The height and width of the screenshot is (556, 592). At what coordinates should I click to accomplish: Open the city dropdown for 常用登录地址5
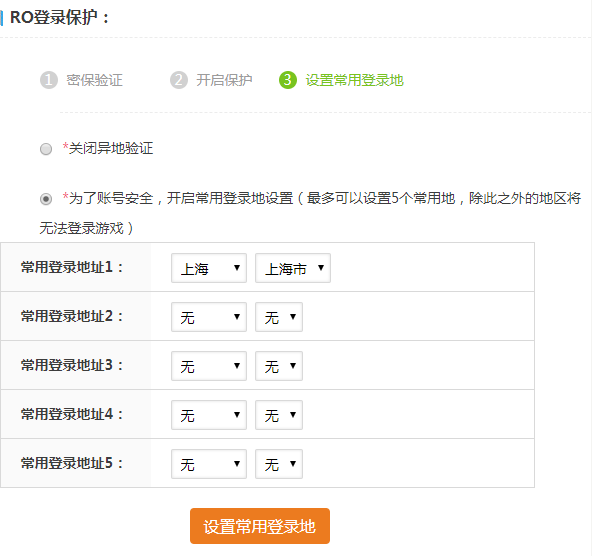click(x=279, y=464)
